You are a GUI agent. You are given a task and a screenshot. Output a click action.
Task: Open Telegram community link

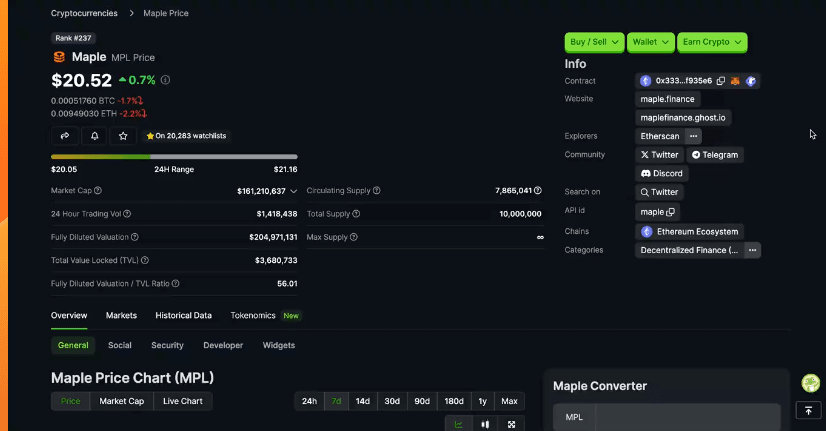715,155
